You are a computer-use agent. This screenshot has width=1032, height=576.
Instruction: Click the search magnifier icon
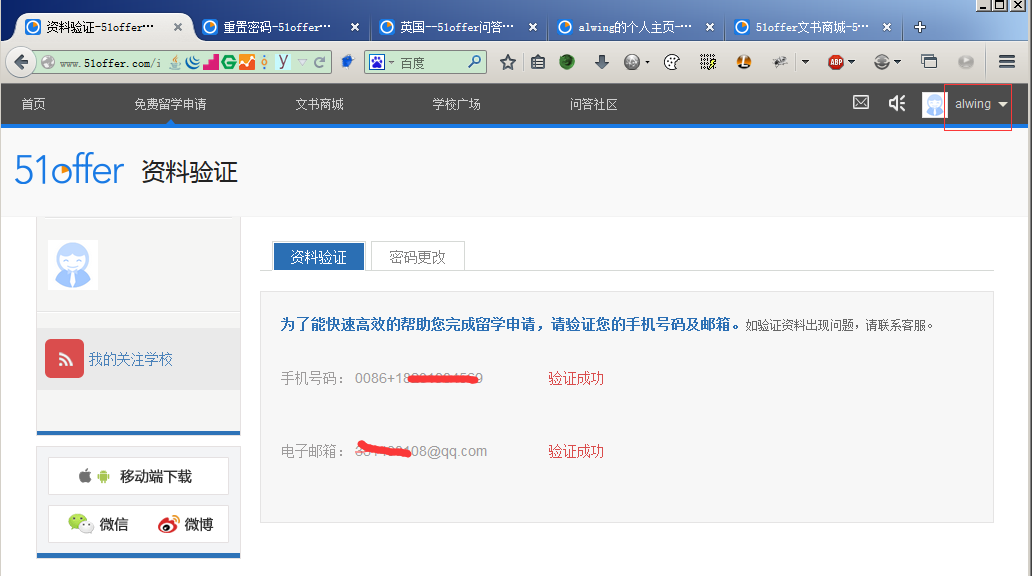point(475,62)
